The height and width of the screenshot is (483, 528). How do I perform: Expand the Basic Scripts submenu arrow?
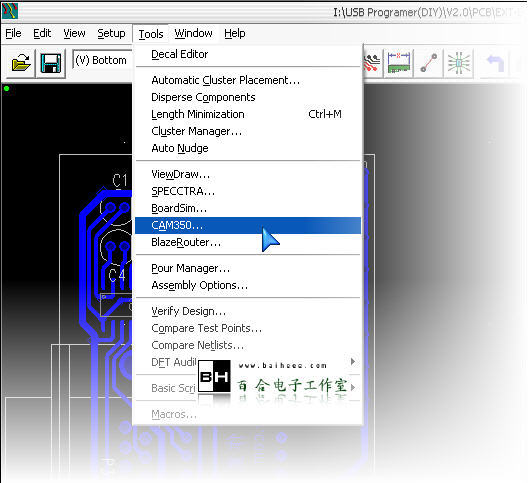tap(353, 387)
